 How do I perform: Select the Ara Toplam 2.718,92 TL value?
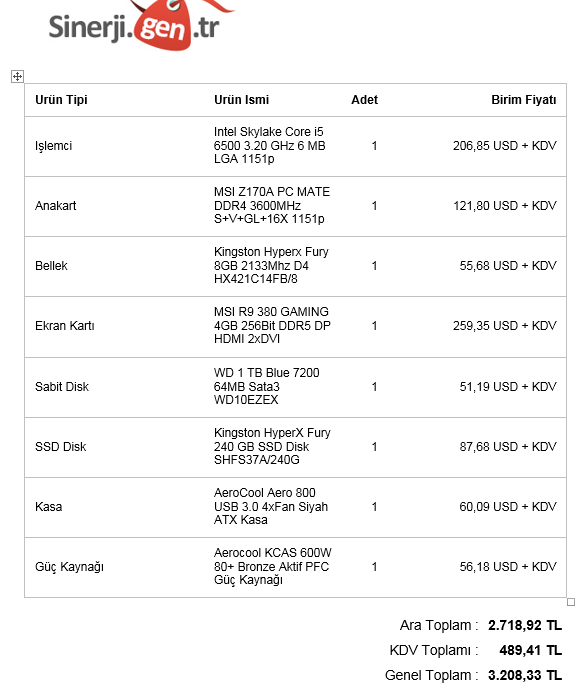525,625
